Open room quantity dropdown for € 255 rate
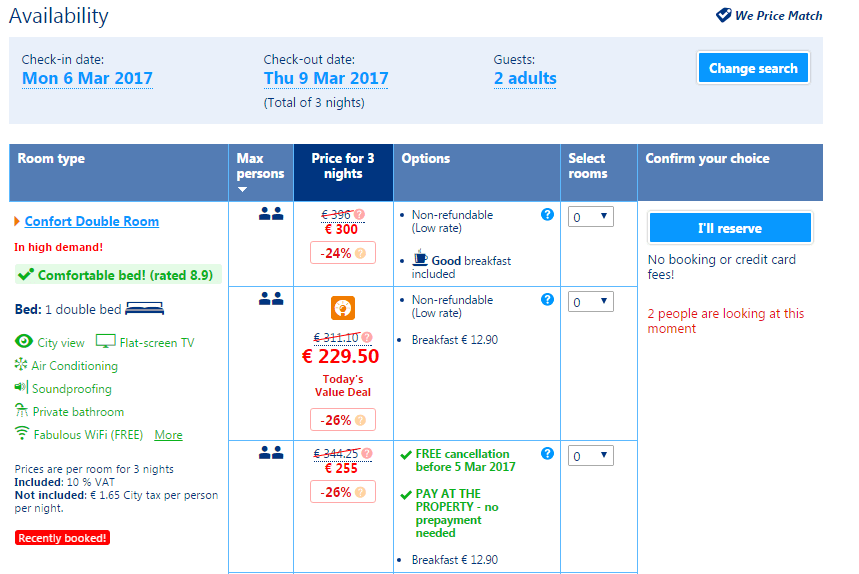 589,456
